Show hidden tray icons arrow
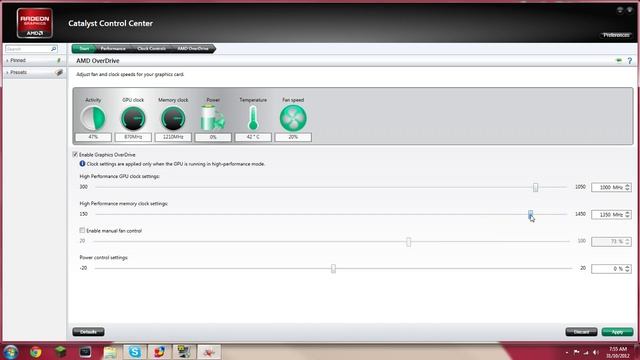640x360 pixels. click(567, 352)
